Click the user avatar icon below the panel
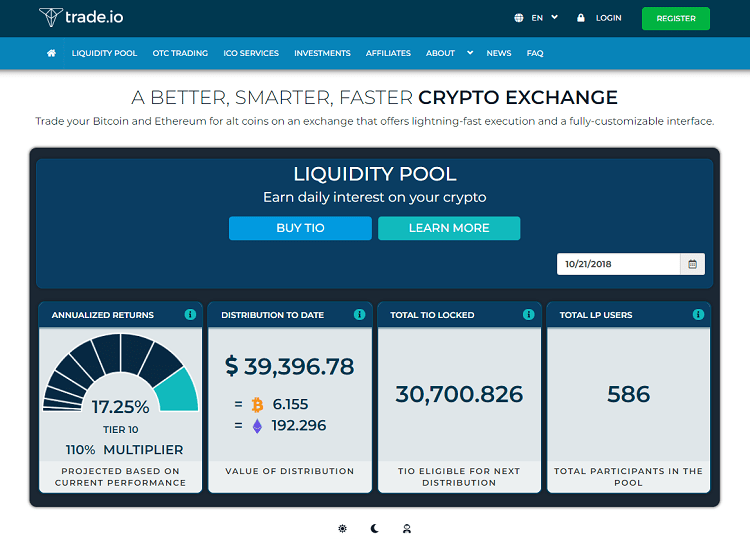The height and width of the screenshot is (539, 750). pos(407,528)
